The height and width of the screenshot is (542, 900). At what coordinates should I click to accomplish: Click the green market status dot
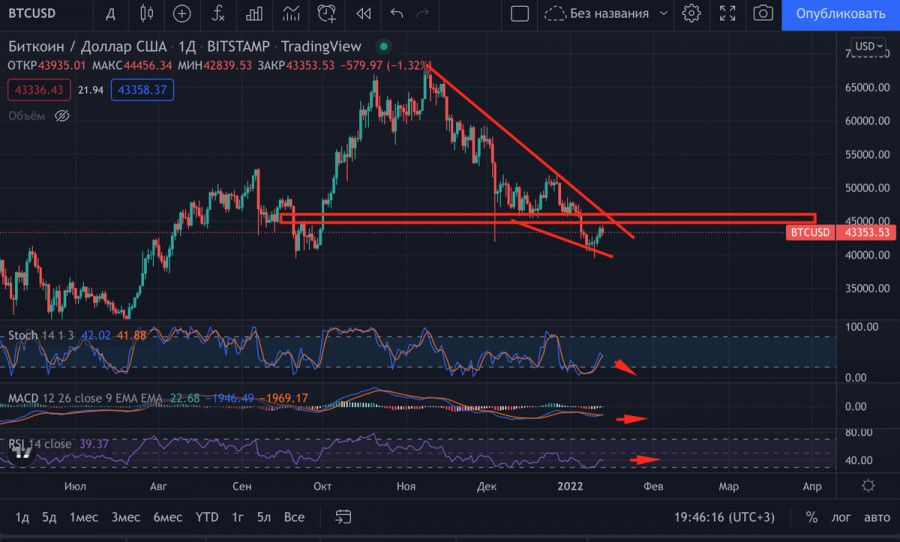[x=384, y=47]
